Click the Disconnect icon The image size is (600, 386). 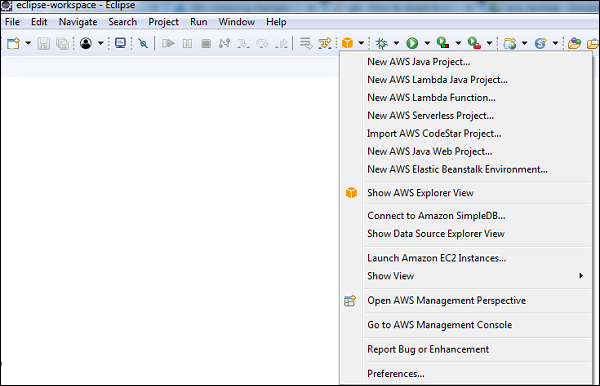(x=224, y=43)
